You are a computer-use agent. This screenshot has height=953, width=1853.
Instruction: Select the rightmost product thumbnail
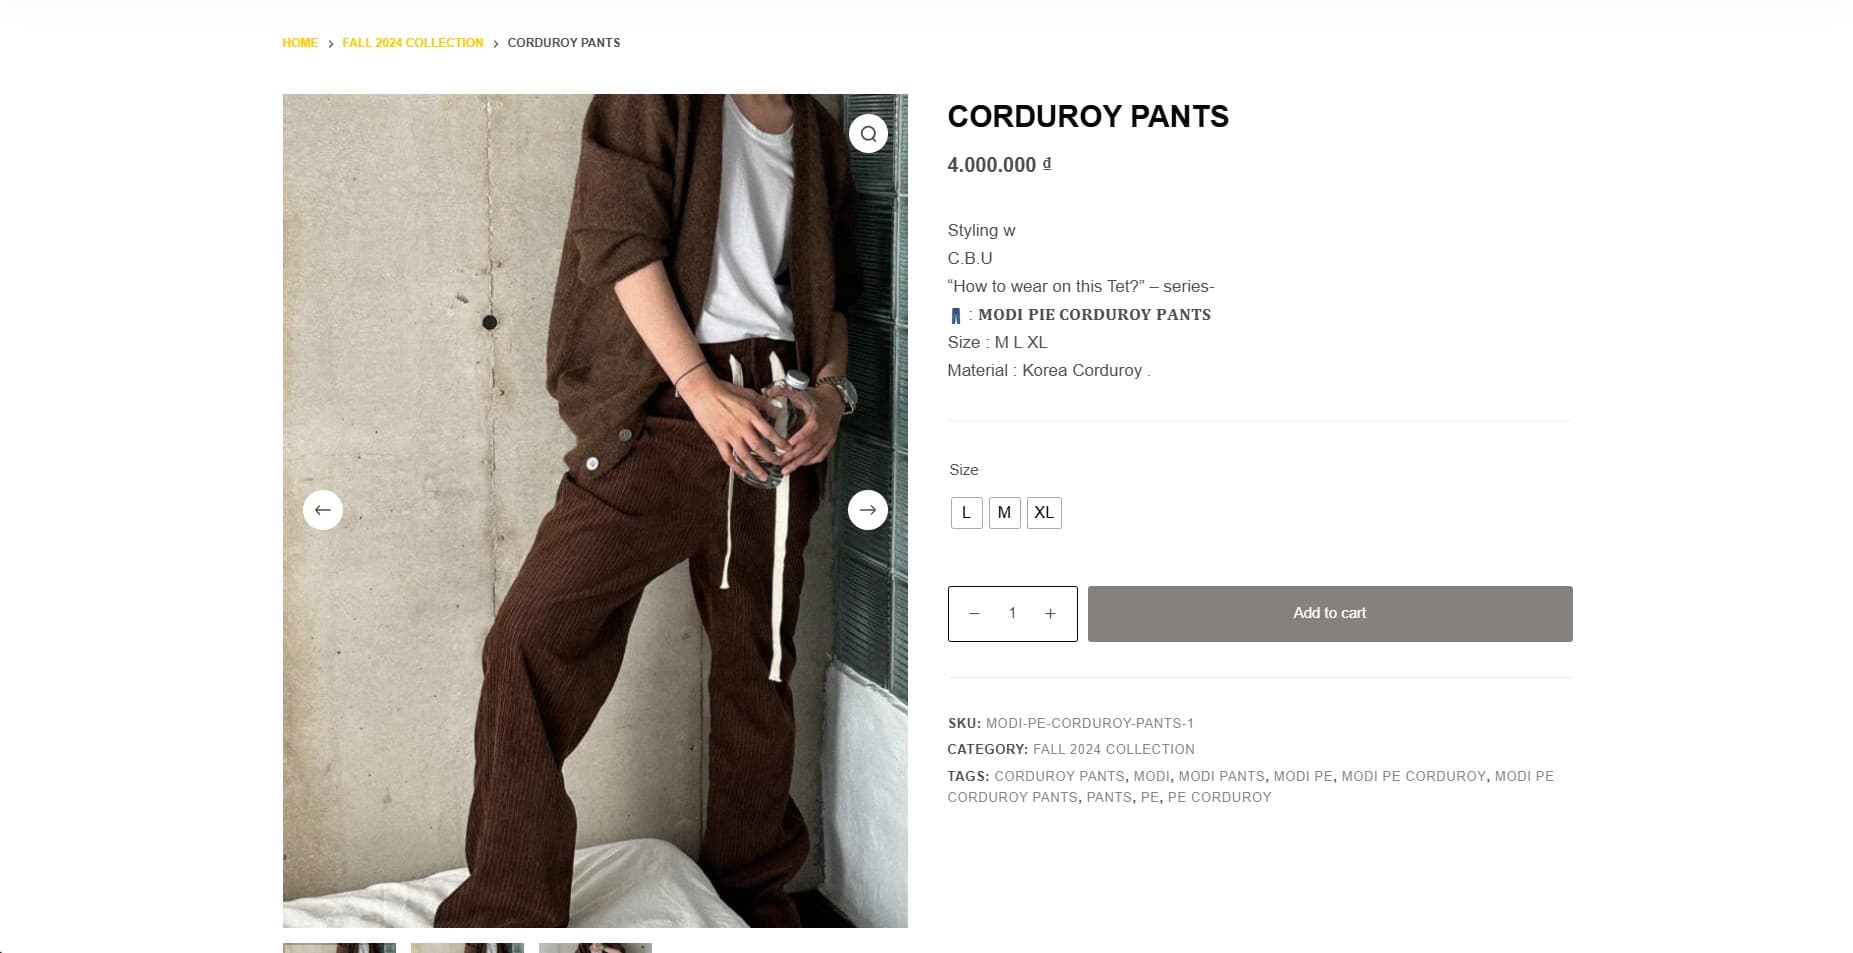click(594, 948)
